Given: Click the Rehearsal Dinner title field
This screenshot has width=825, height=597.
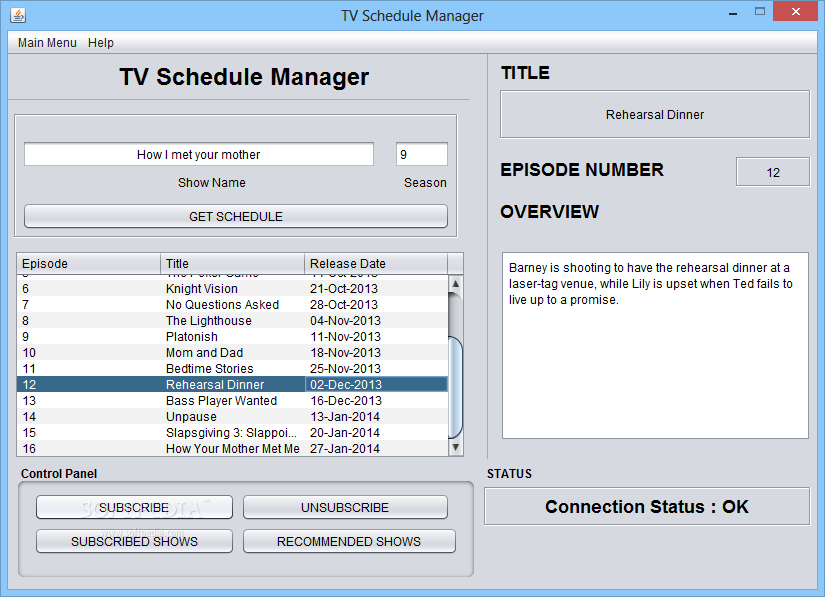Looking at the screenshot, I should 655,115.
